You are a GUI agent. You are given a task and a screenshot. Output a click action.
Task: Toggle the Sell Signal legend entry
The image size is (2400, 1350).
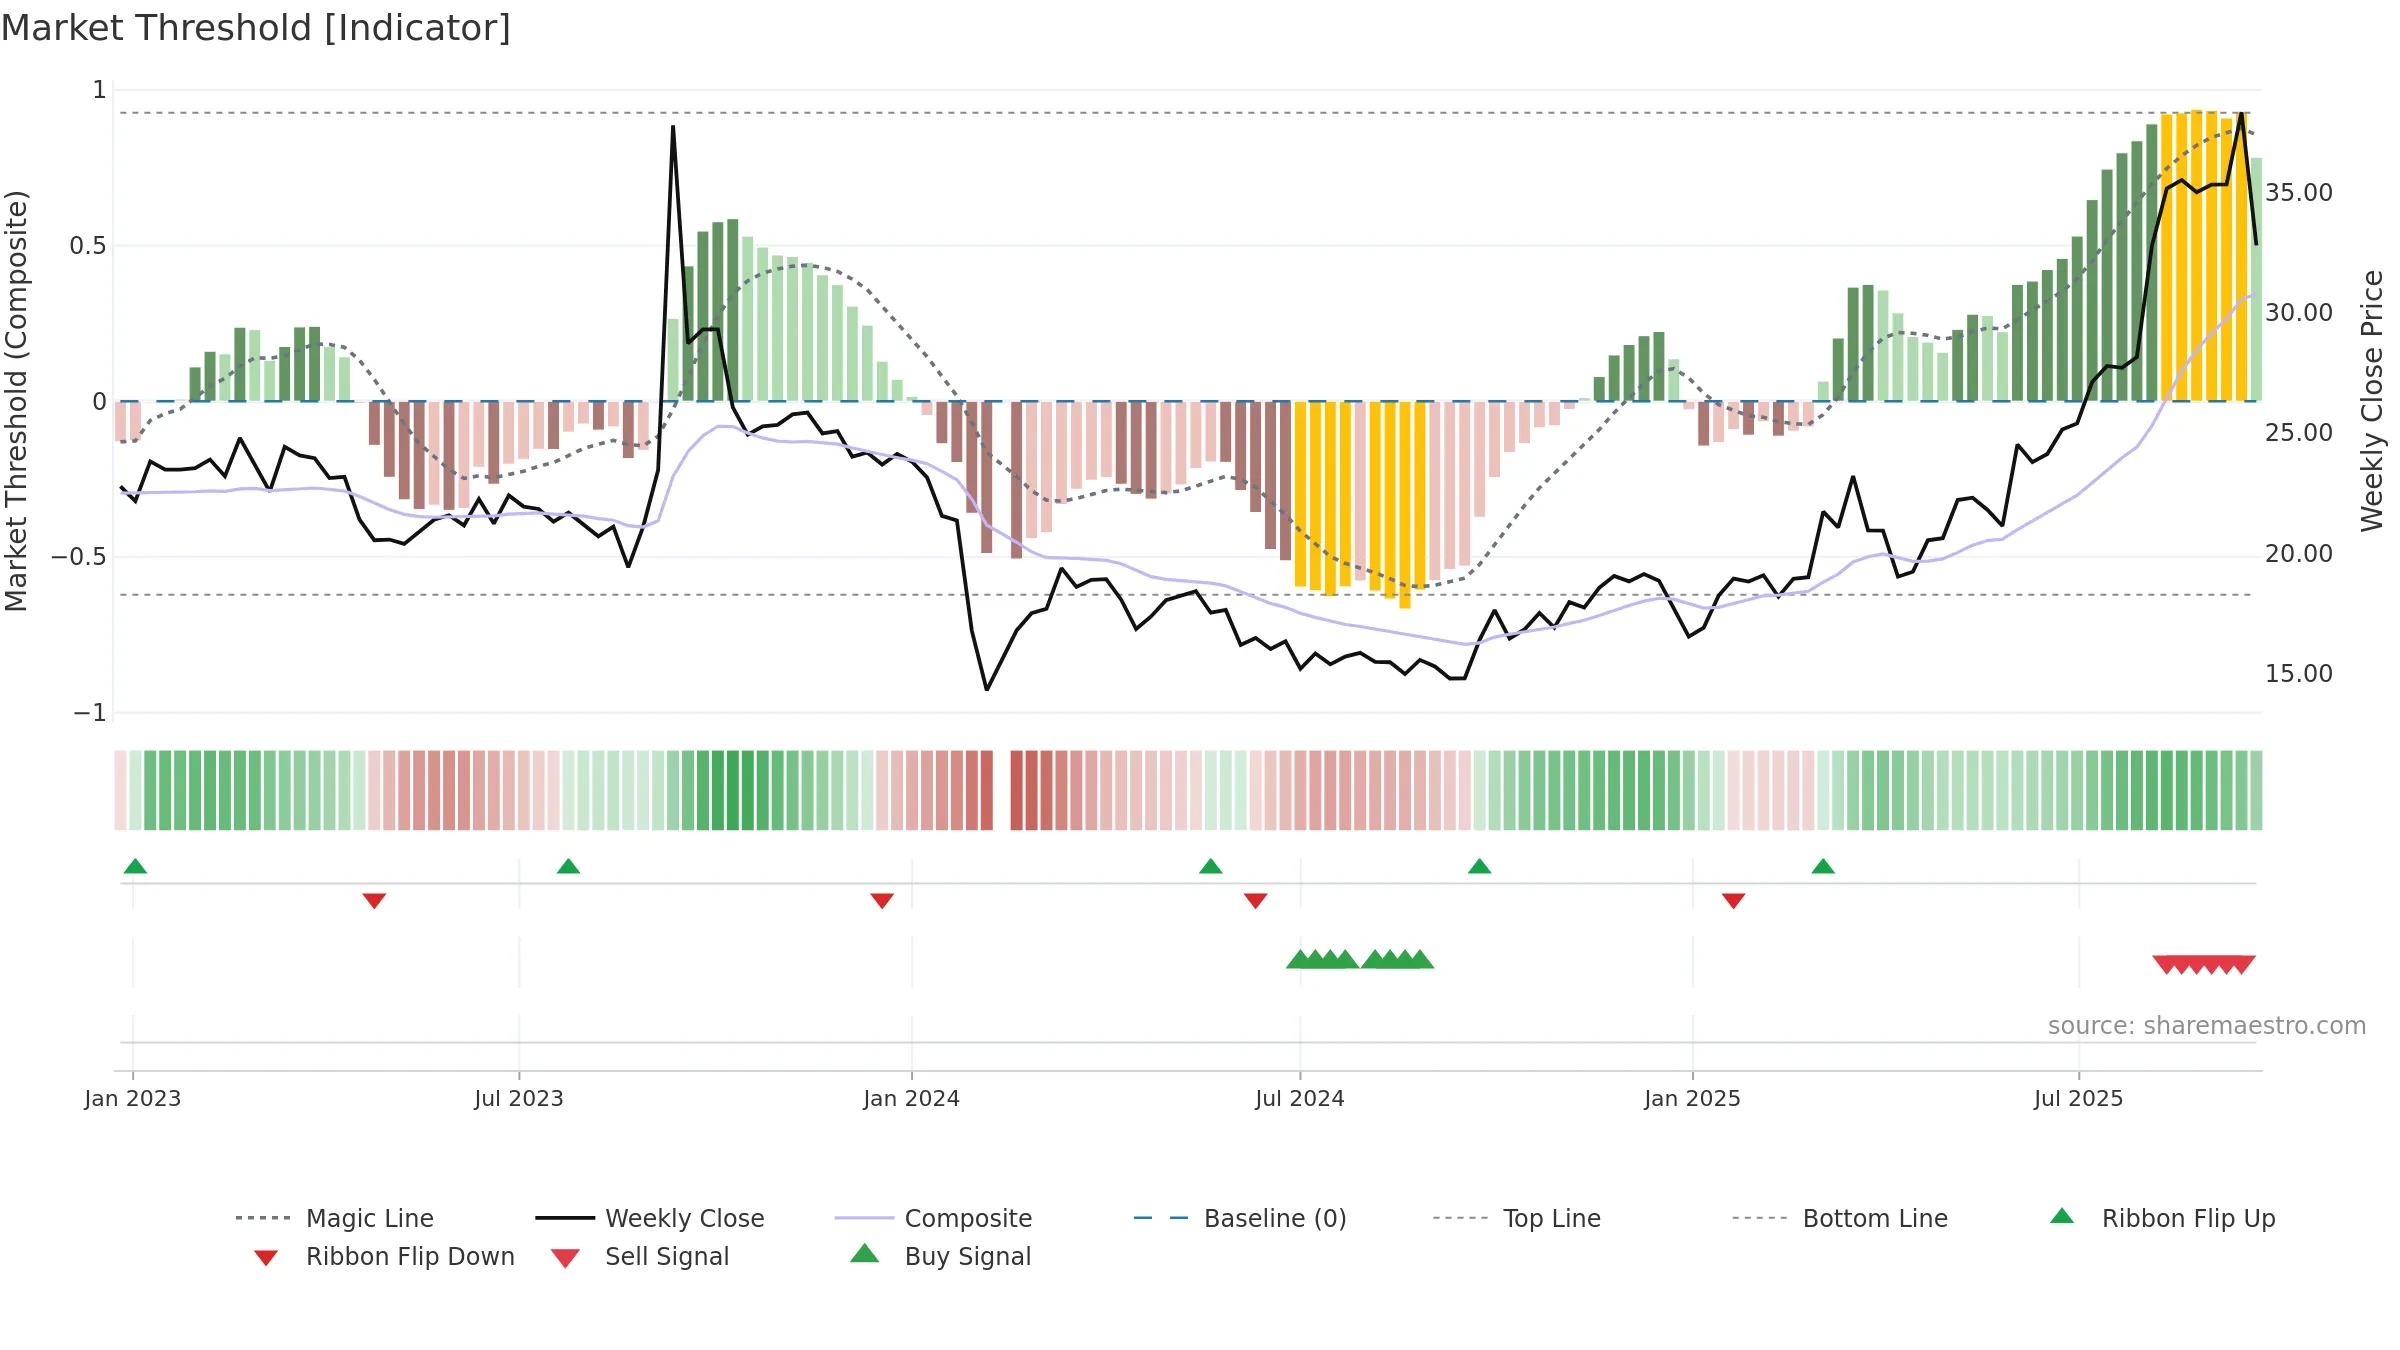pos(640,1256)
